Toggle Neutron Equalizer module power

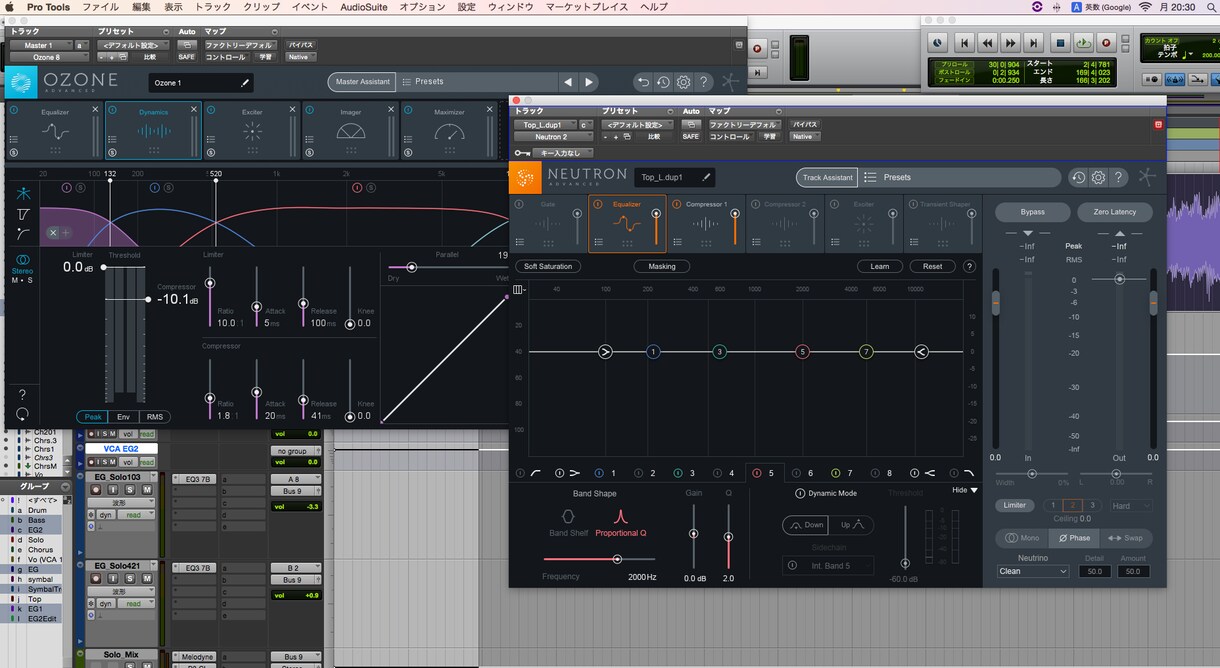tap(598, 204)
